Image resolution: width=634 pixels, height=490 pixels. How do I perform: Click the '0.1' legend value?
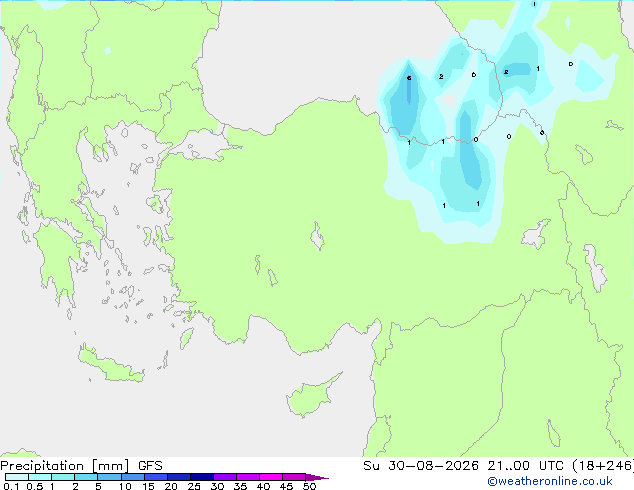11,486
